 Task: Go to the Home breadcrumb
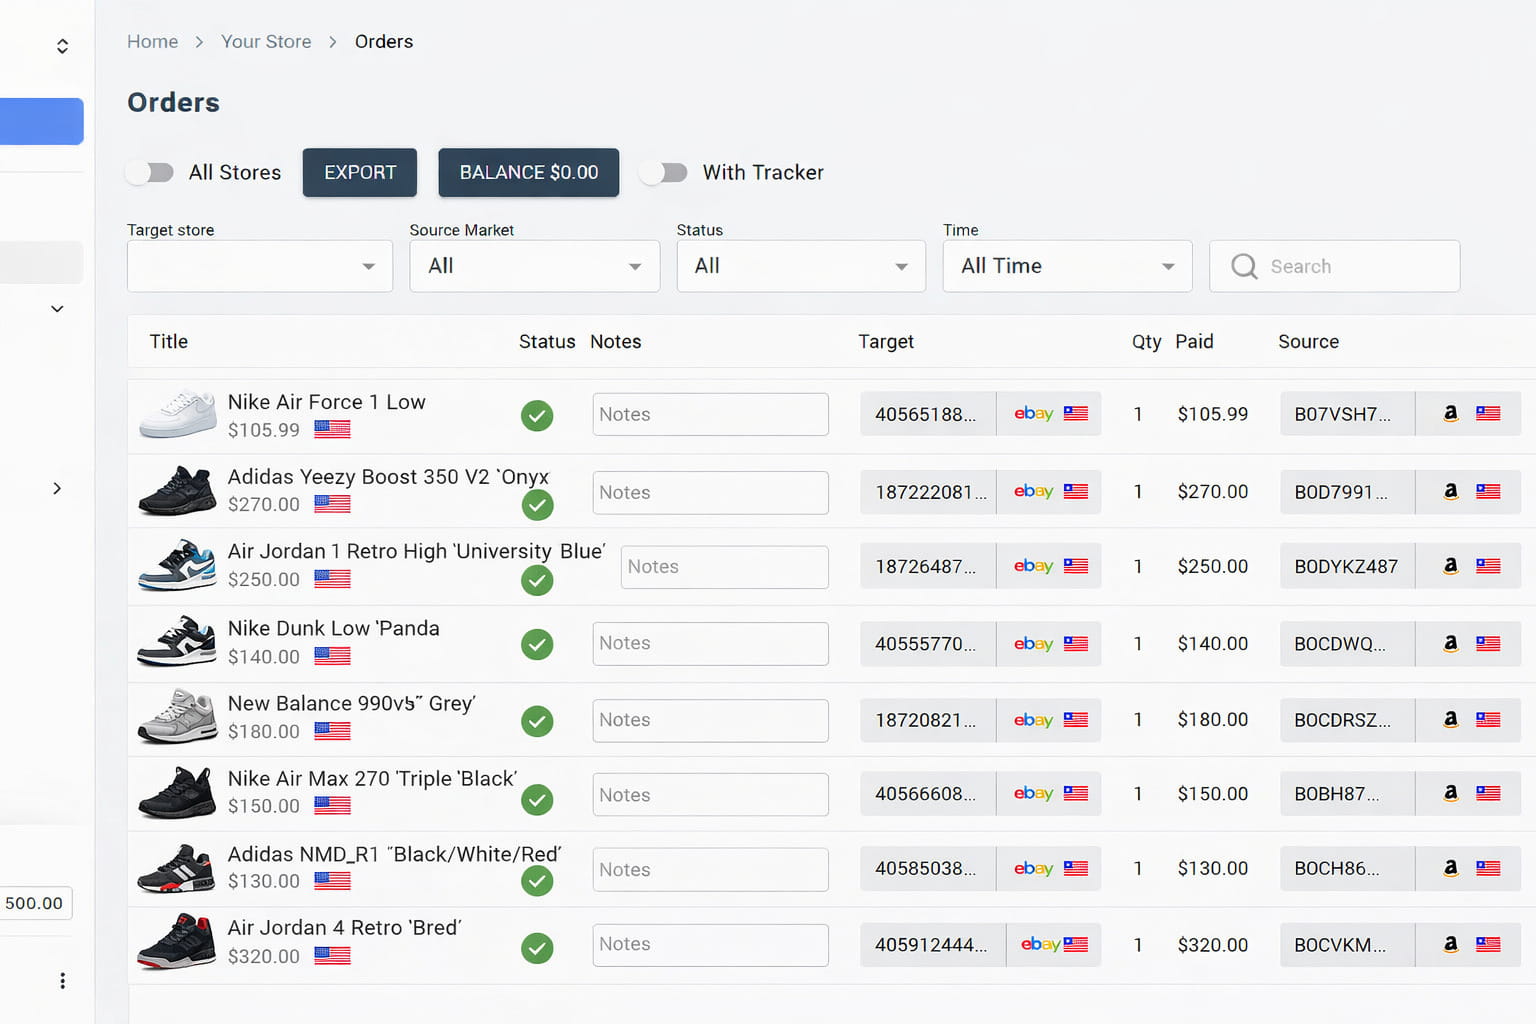pos(153,41)
